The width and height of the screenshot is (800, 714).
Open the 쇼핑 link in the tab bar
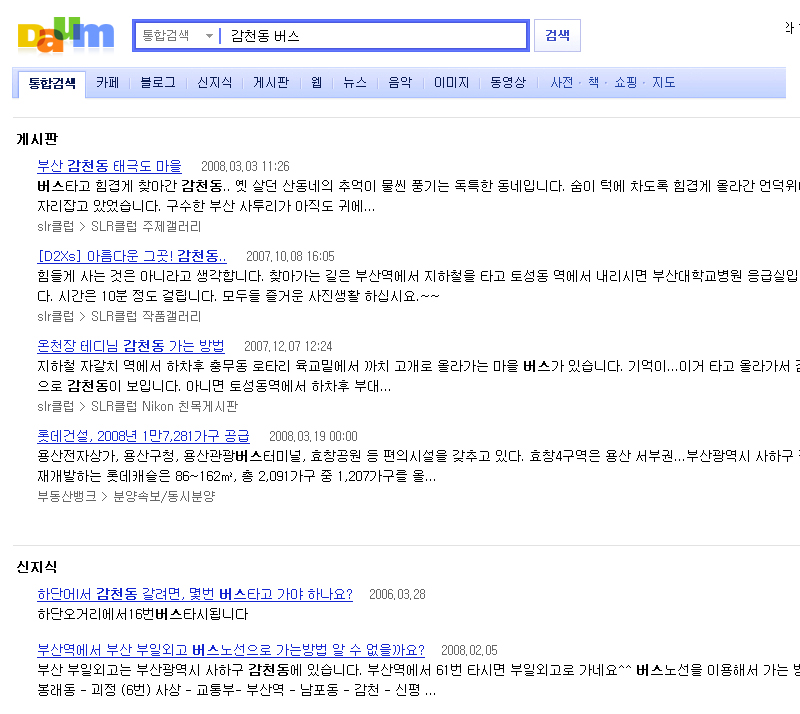click(626, 82)
